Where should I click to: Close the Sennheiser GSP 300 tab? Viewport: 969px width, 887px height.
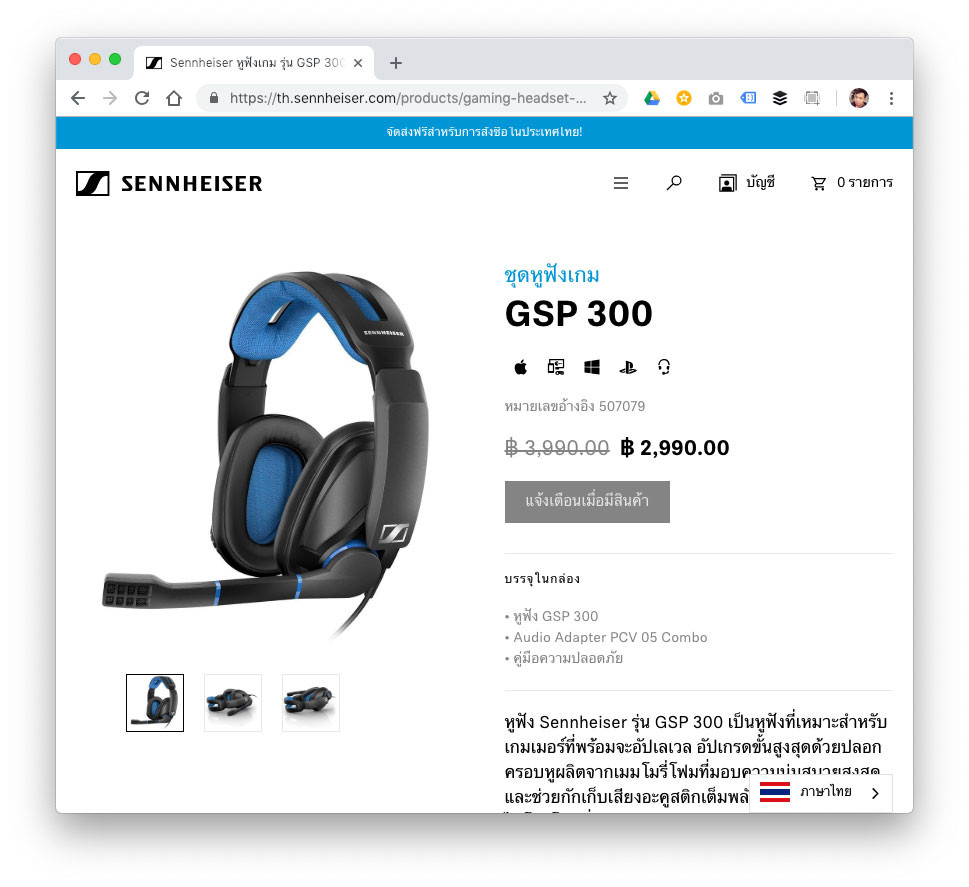coord(358,63)
